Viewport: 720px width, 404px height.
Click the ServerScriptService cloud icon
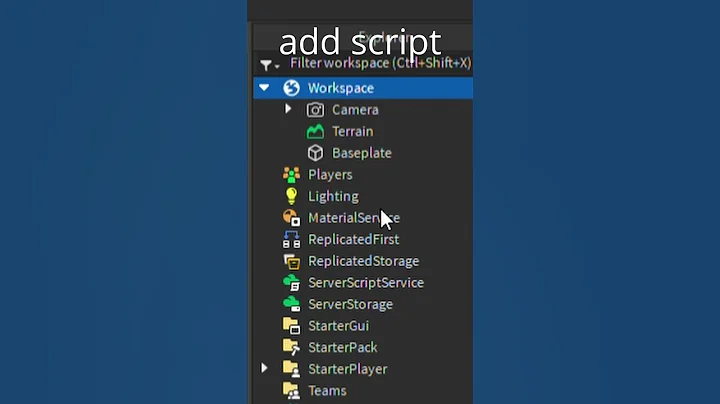(x=291, y=282)
